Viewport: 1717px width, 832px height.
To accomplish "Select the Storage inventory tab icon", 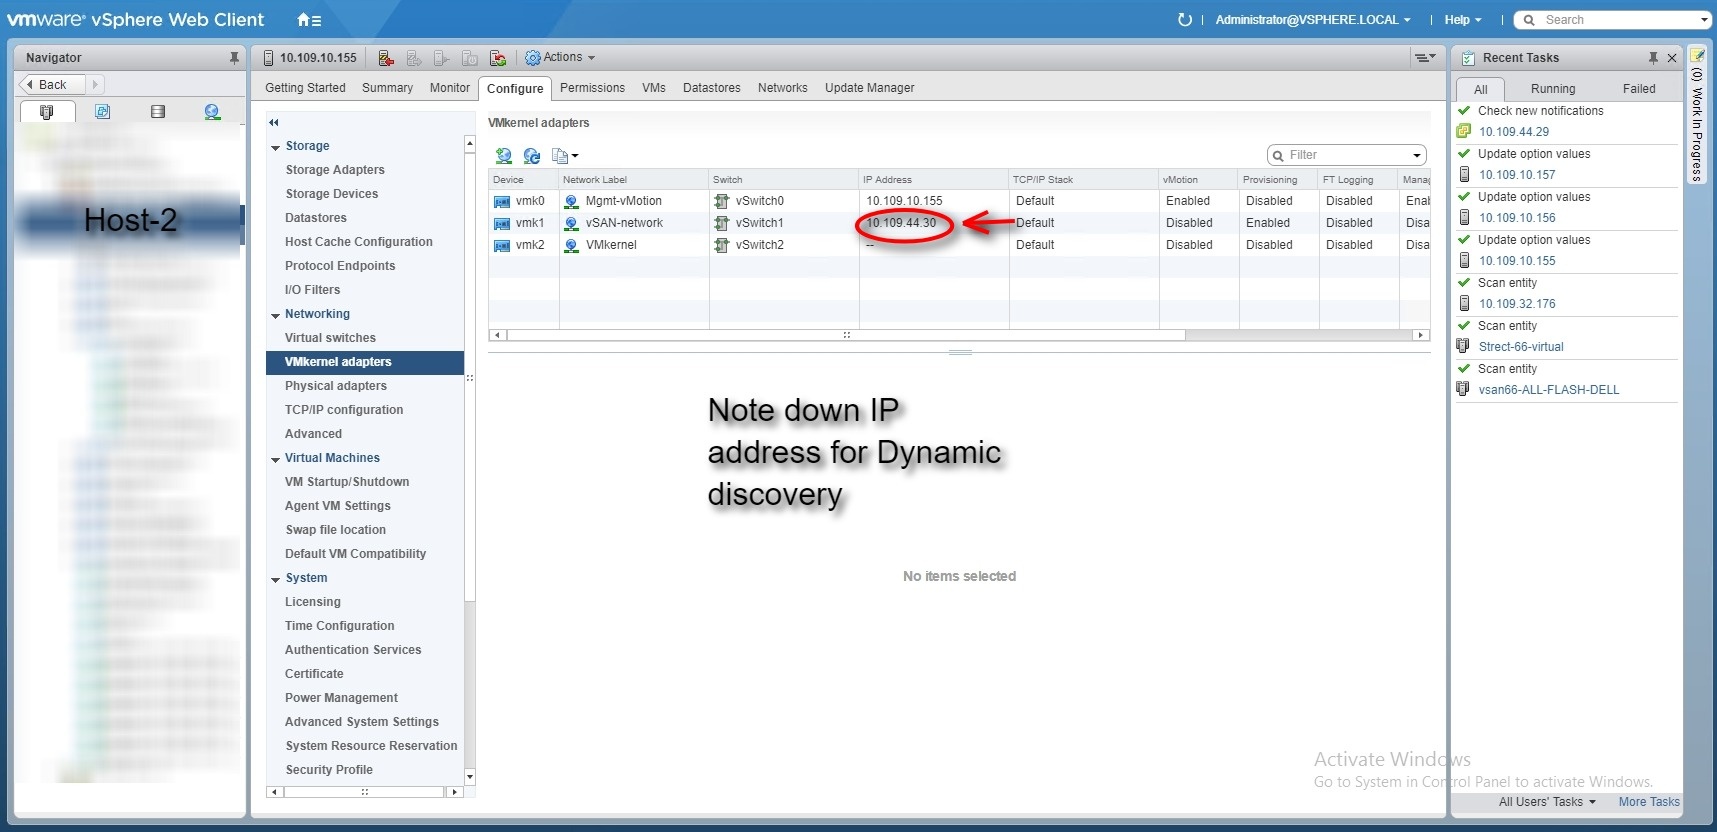I will point(157,112).
